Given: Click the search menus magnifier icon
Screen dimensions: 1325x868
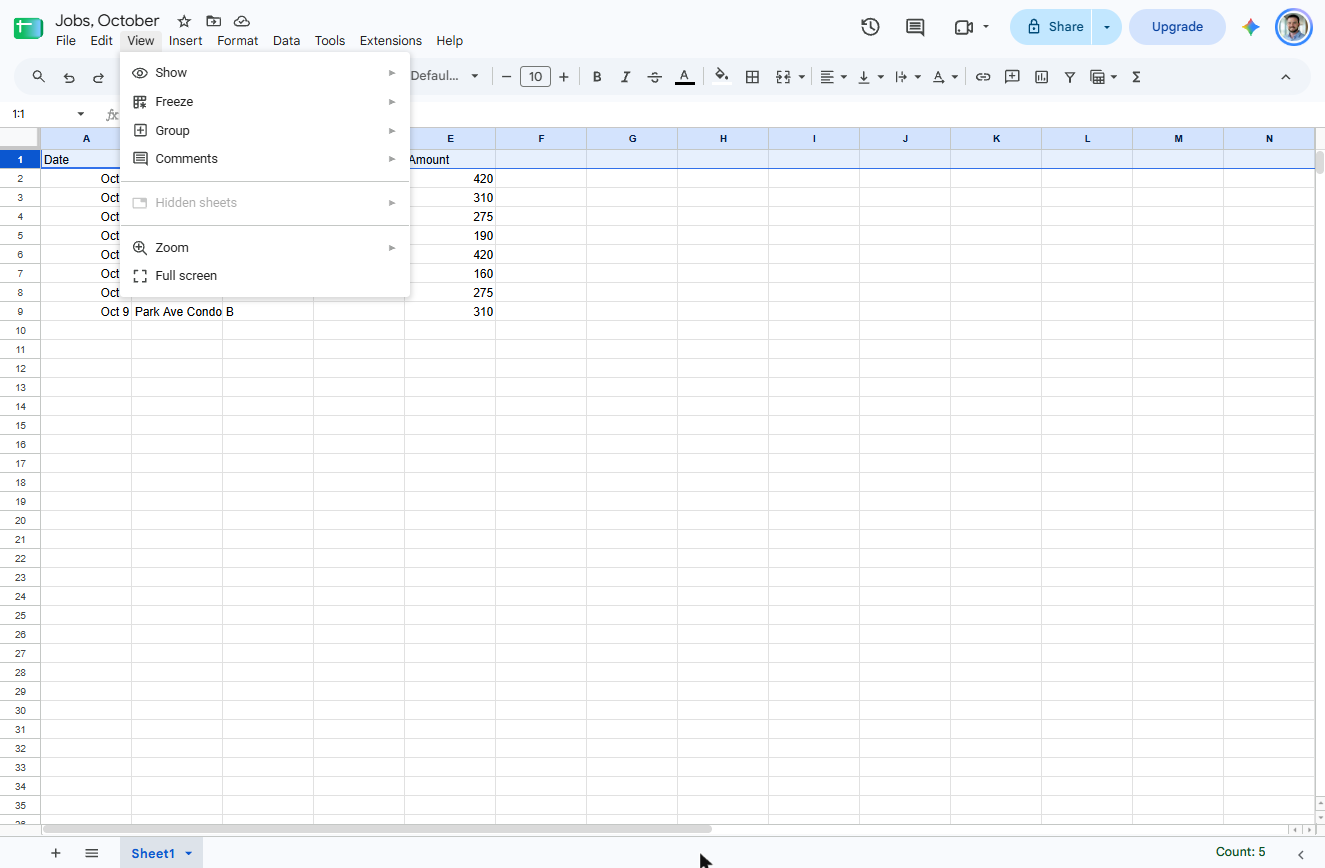Looking at the screenshot, I should 39,77.
